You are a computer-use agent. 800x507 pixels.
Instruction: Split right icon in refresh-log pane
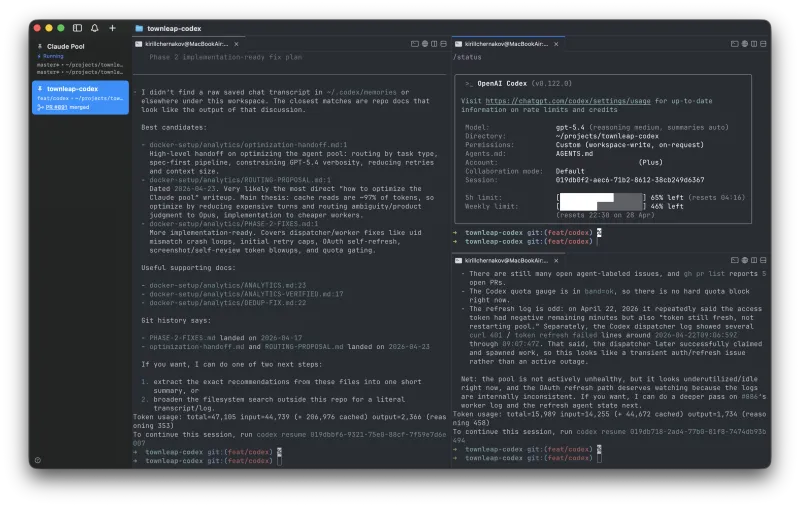754,260
